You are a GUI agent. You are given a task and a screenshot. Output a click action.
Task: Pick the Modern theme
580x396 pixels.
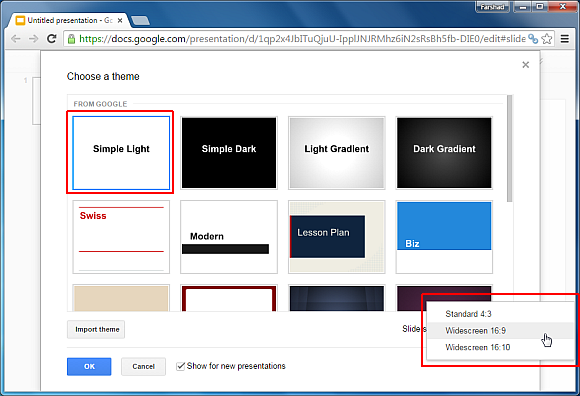(229, 237)
